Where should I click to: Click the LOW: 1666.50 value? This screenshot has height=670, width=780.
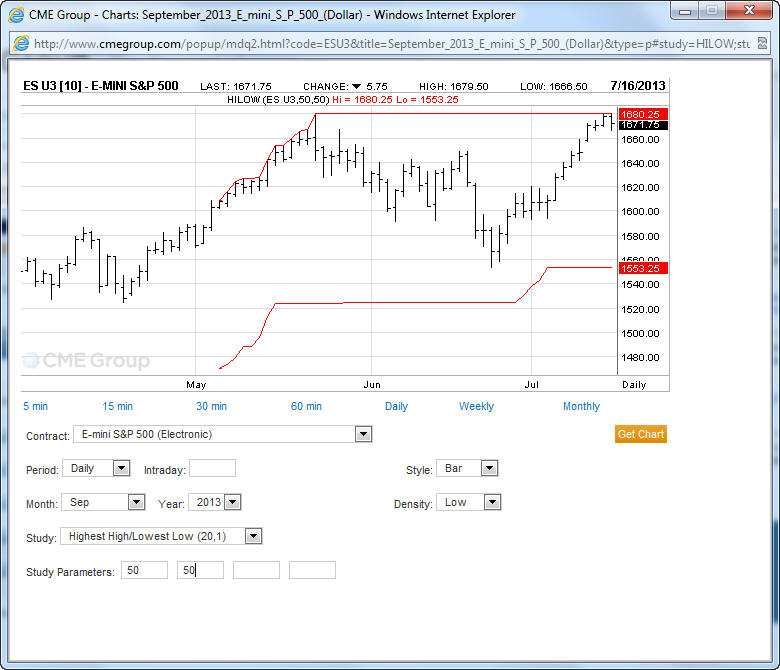click(554, 87)
